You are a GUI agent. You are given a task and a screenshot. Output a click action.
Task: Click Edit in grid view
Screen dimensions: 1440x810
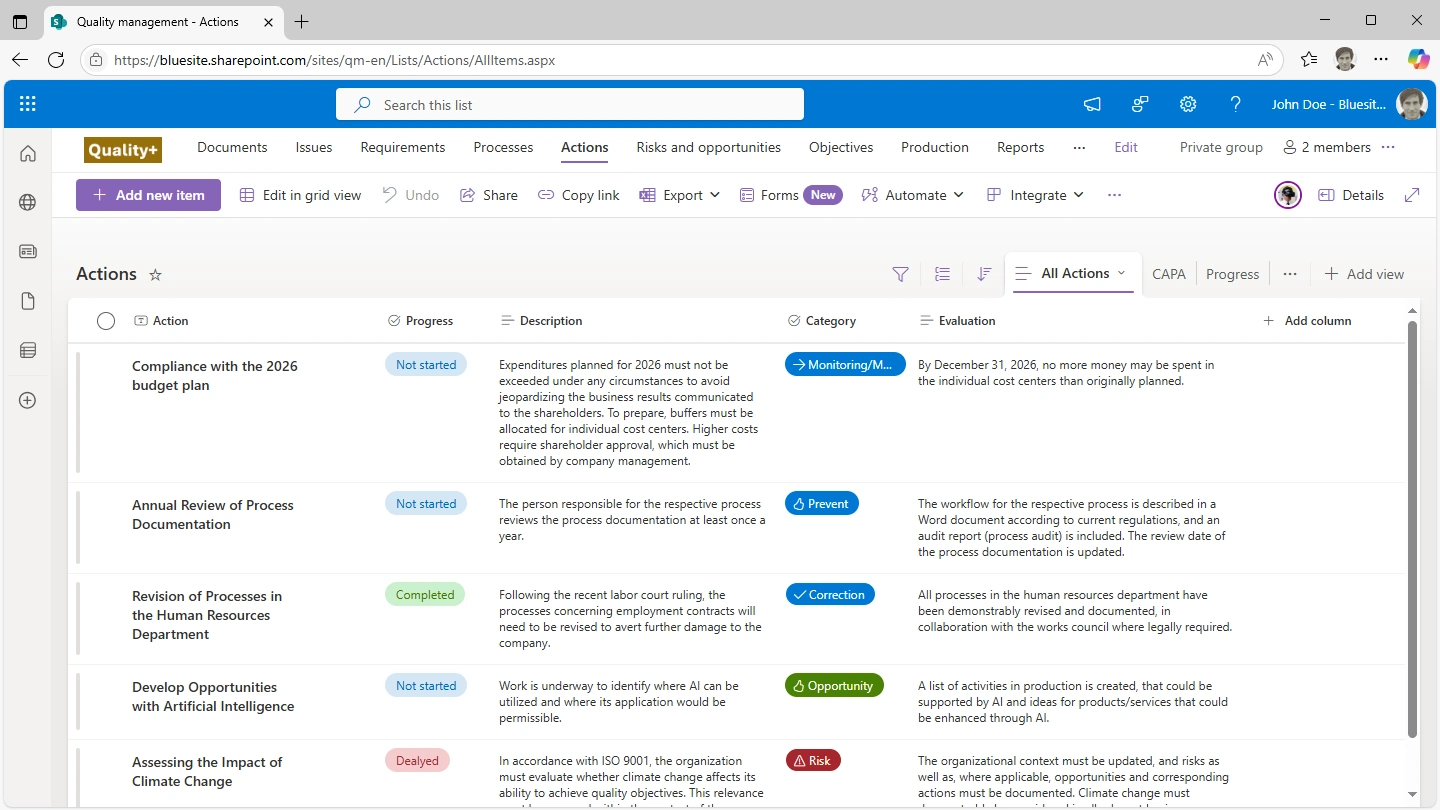pos(300,195)
